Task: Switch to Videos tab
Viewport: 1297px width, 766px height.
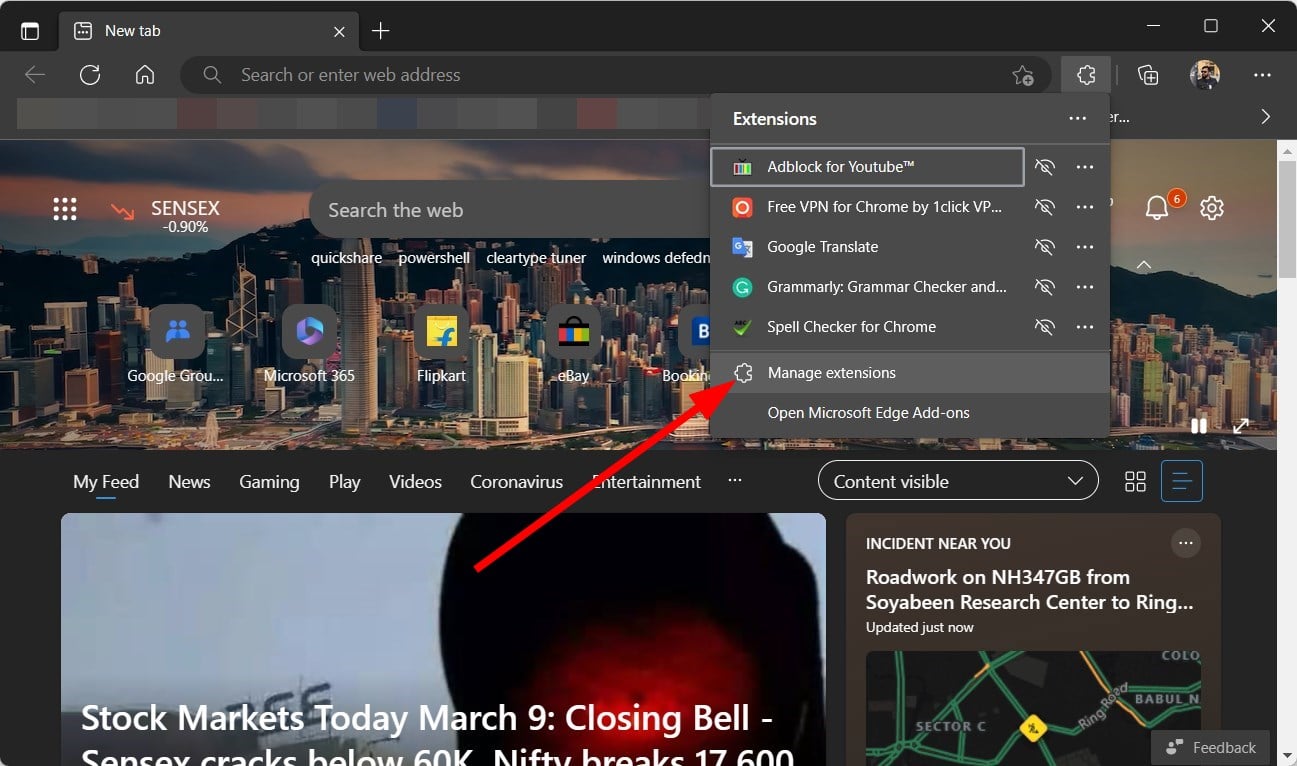Action: click(x=415, y=482)
